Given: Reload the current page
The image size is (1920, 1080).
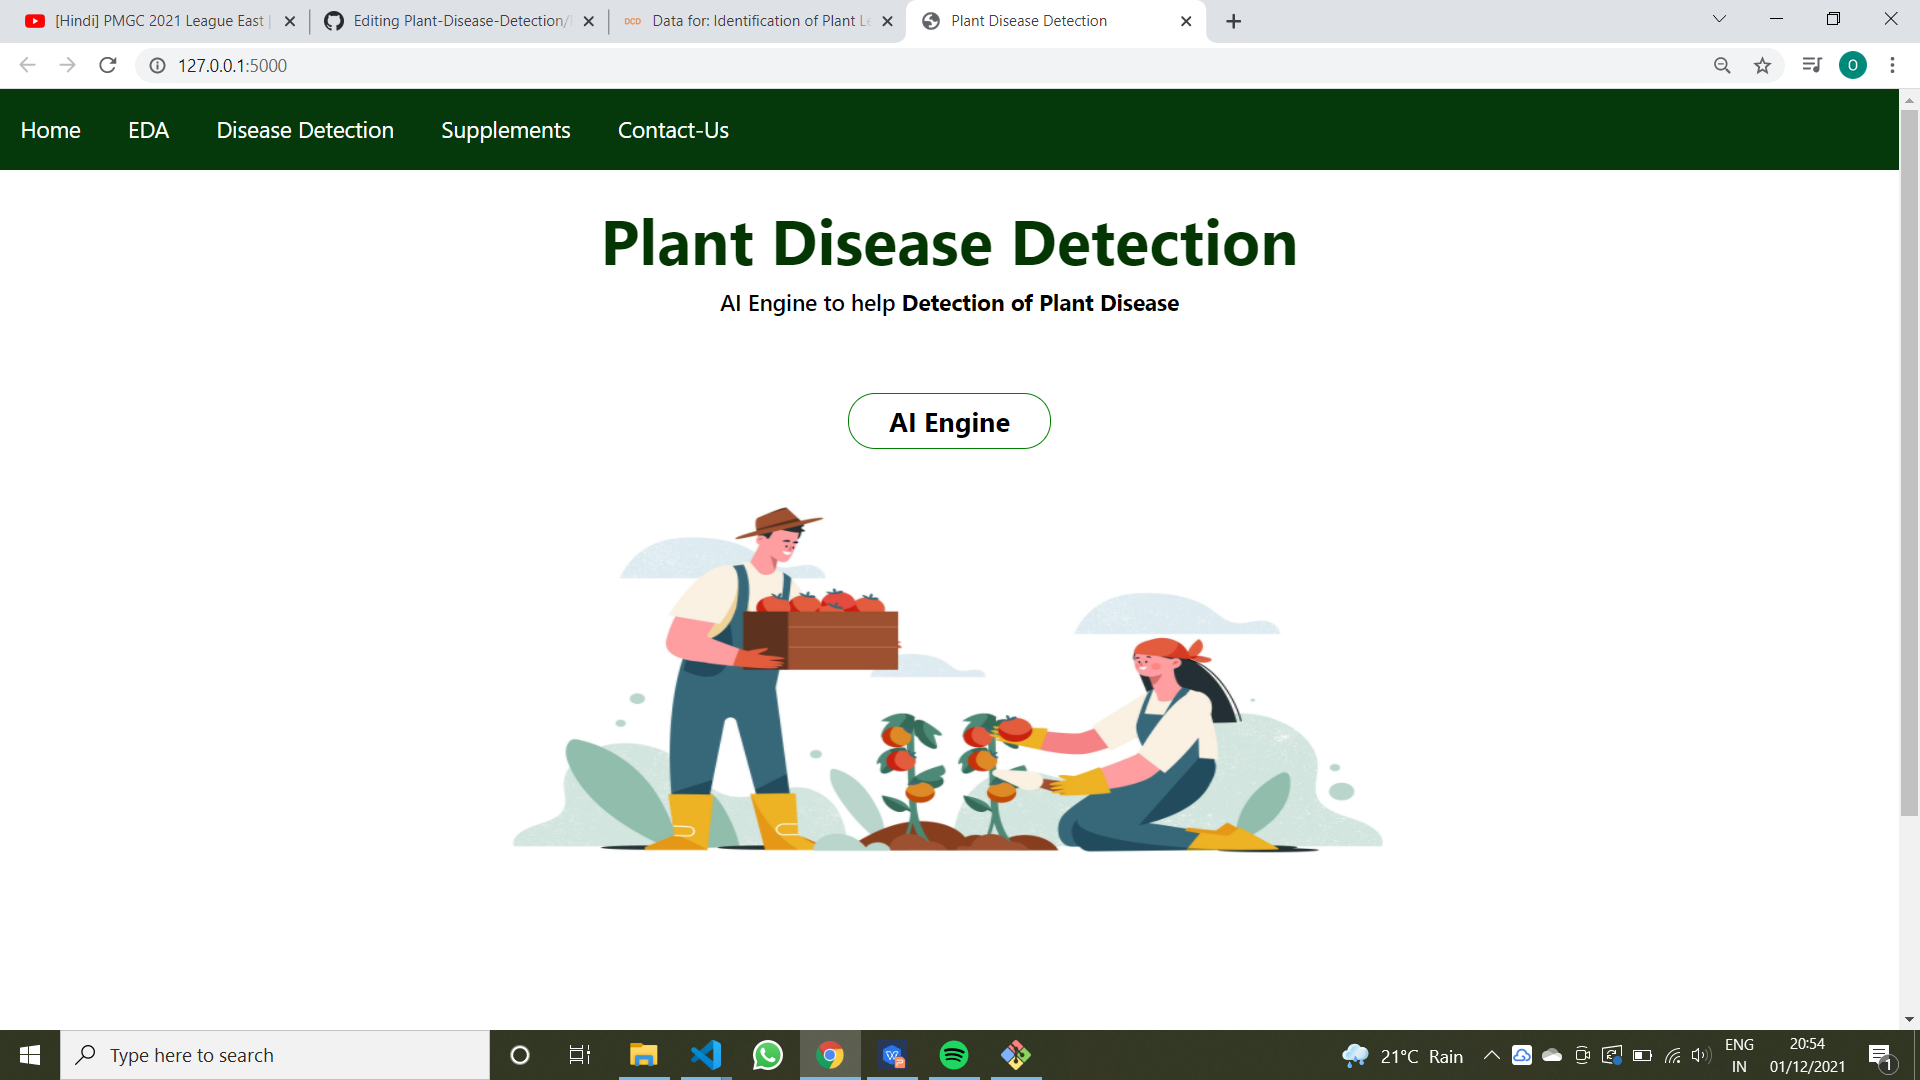Looking at the screenshot, I should pos(107,65).
